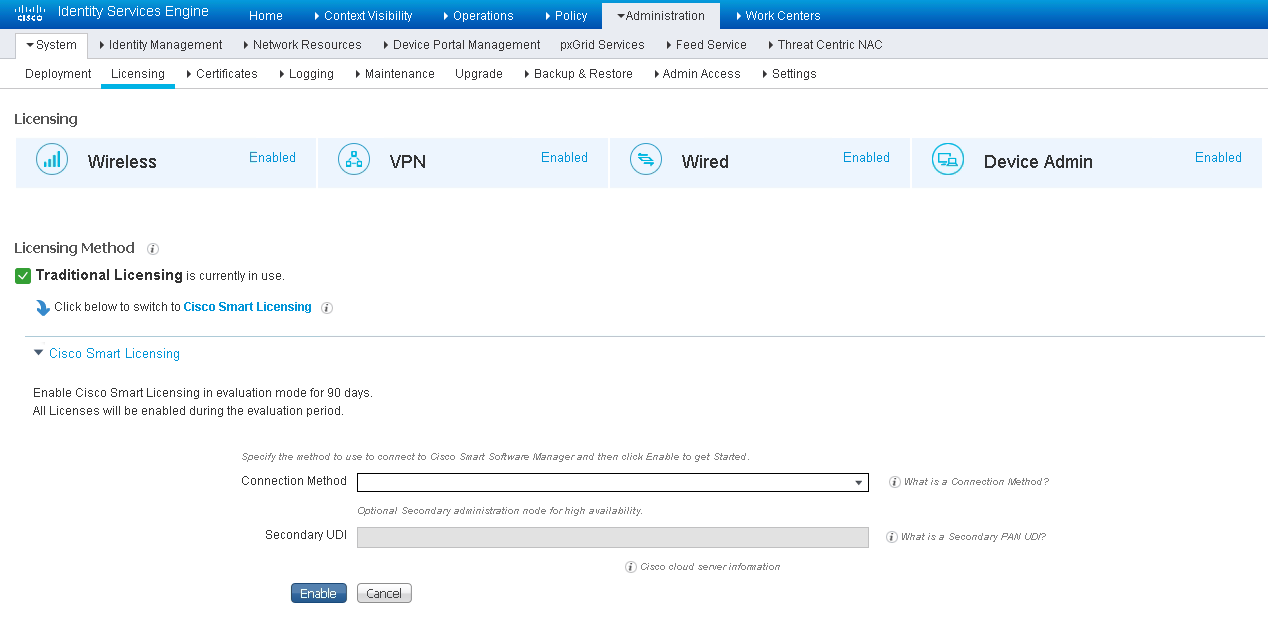The height and width of the screenshot is (624, 1268).
Task: Click the info icon next to Cisco Smart Licensing
Action: click(326, 308)
